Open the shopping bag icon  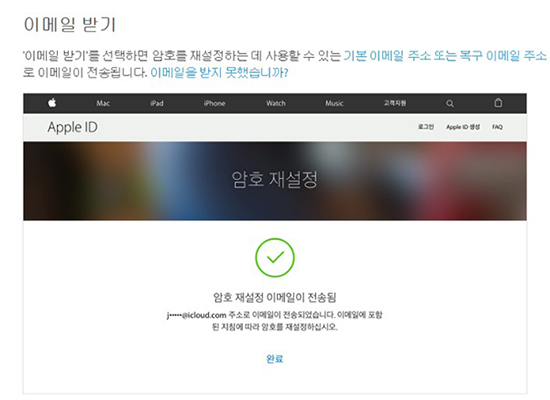(498, 103)
